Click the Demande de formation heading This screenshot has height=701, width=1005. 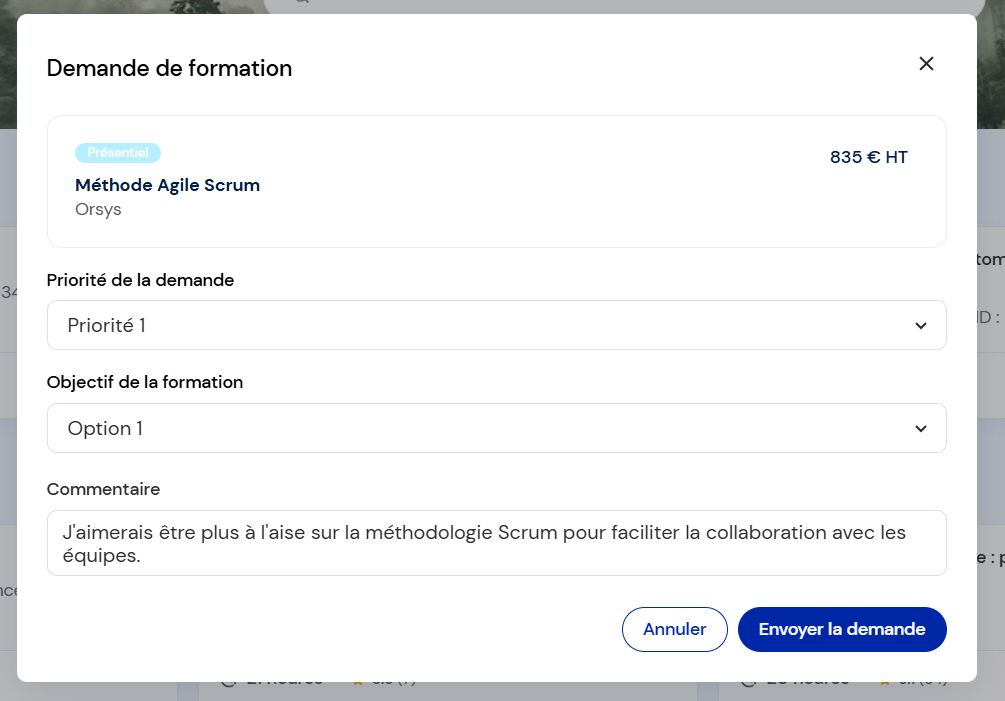pyautogui.click(x=169, y=68)
